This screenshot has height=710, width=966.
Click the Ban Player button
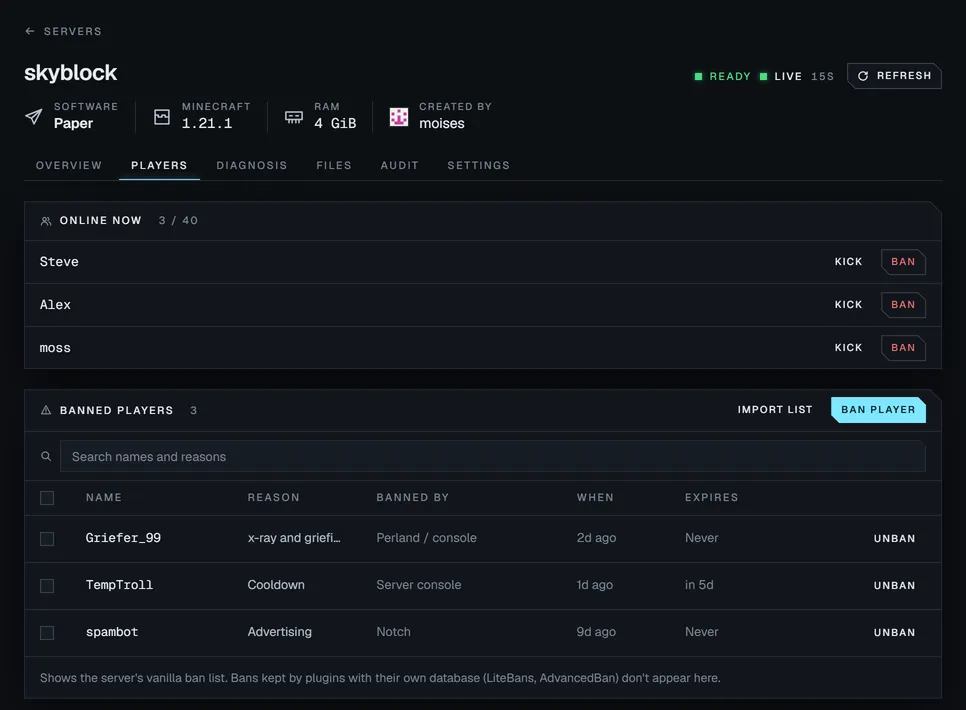(x=879, y=410)
